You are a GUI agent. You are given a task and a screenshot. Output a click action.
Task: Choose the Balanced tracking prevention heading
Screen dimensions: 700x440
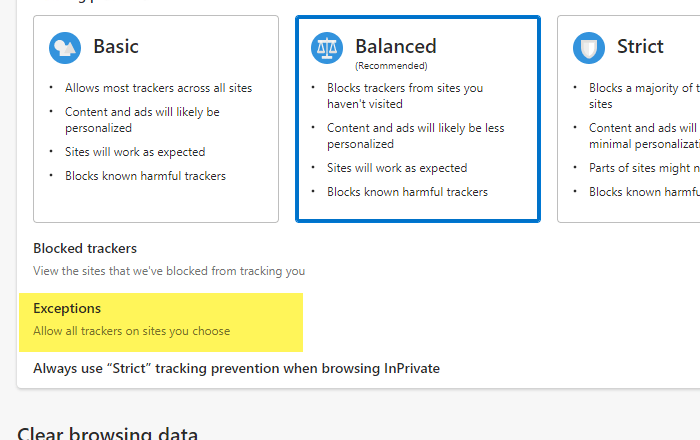click(395, 46)
